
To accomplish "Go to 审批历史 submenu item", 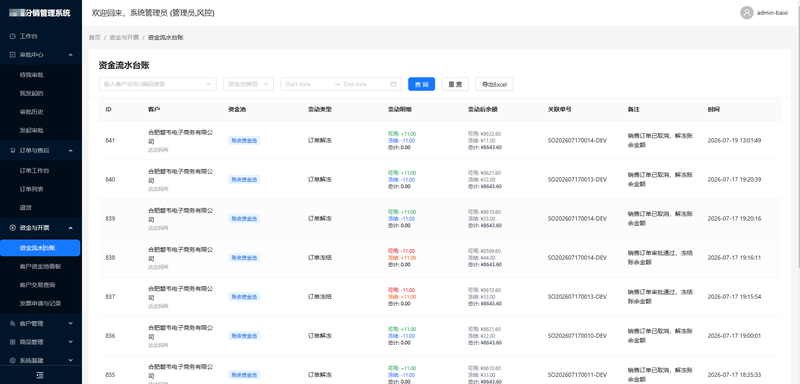I will pos(32,112).
